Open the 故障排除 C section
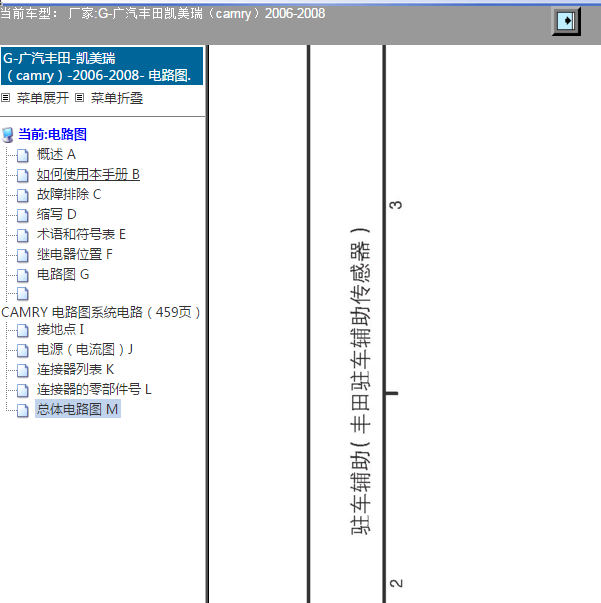 [x=69, y=194]
